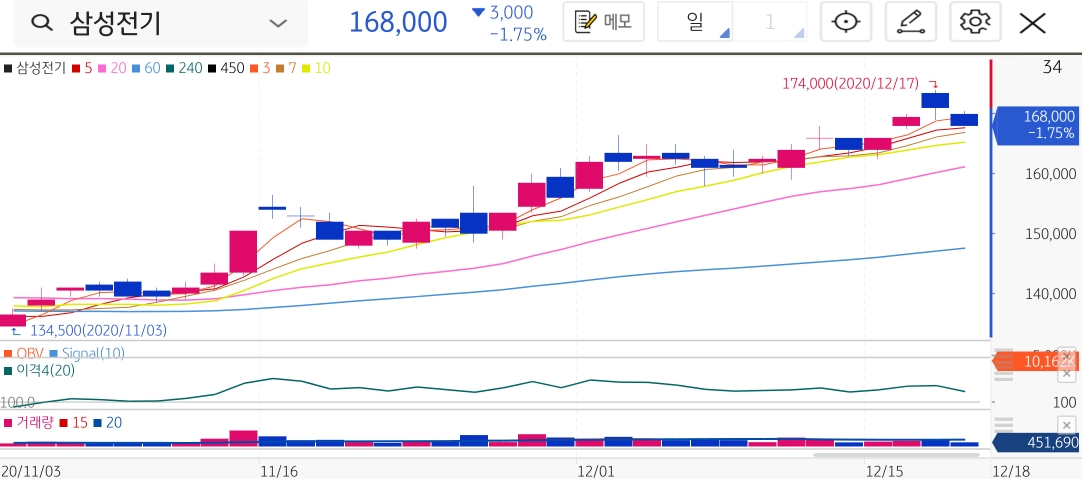Click the 12/15 date axis label

885,471
